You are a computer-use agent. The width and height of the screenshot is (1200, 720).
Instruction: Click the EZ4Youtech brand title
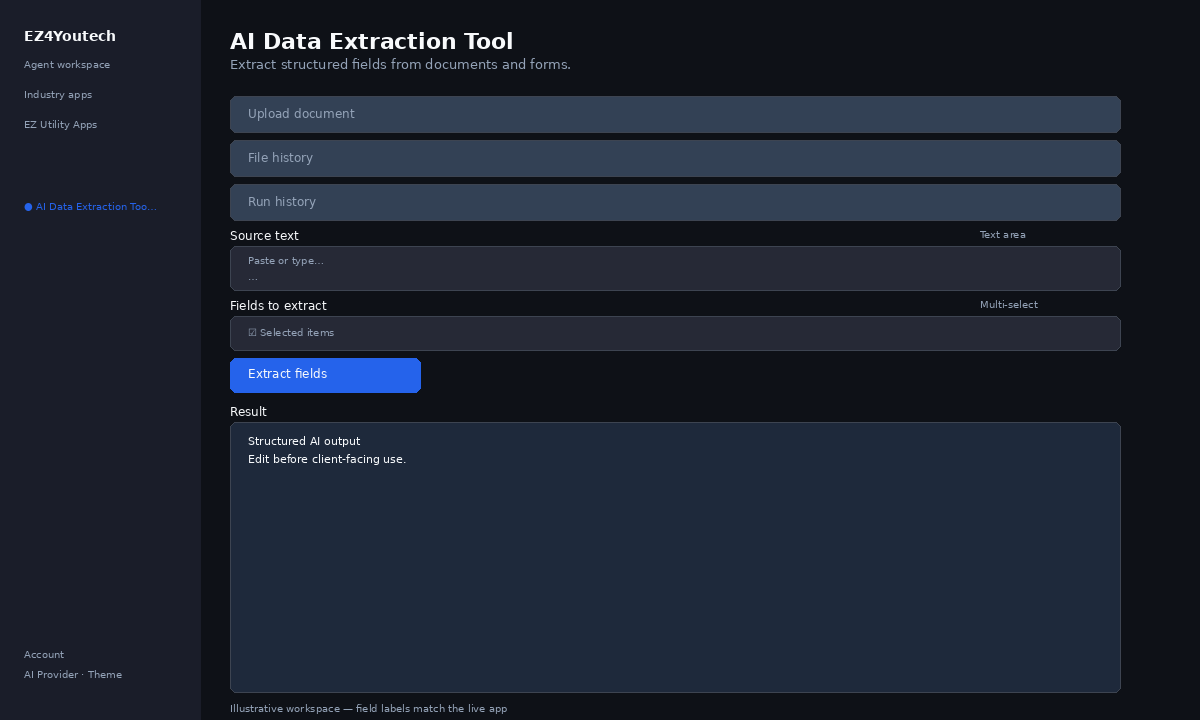(70, 36)
